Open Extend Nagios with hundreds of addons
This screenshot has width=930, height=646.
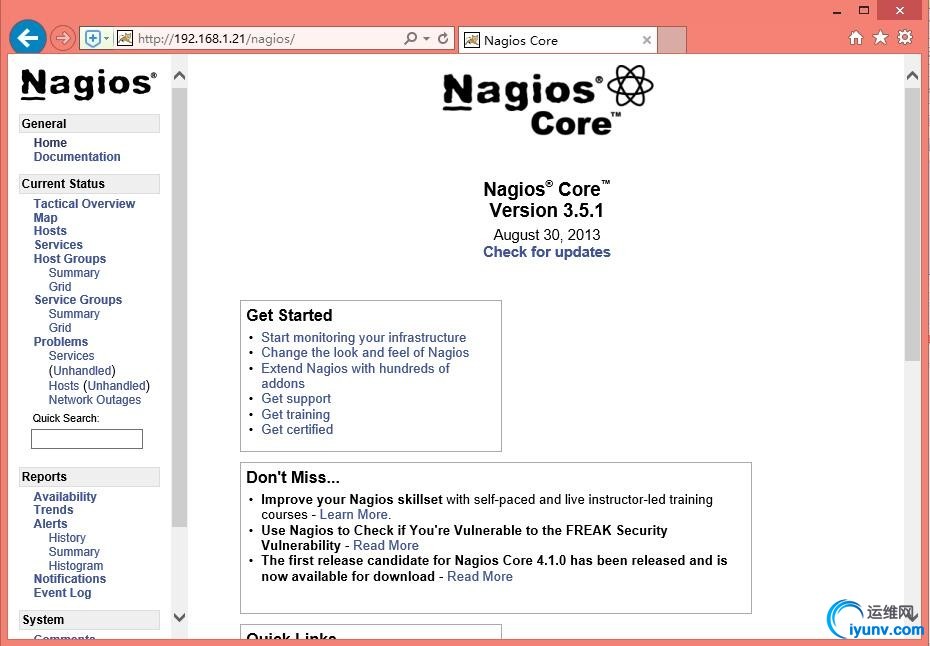click(x=355, y=375)
